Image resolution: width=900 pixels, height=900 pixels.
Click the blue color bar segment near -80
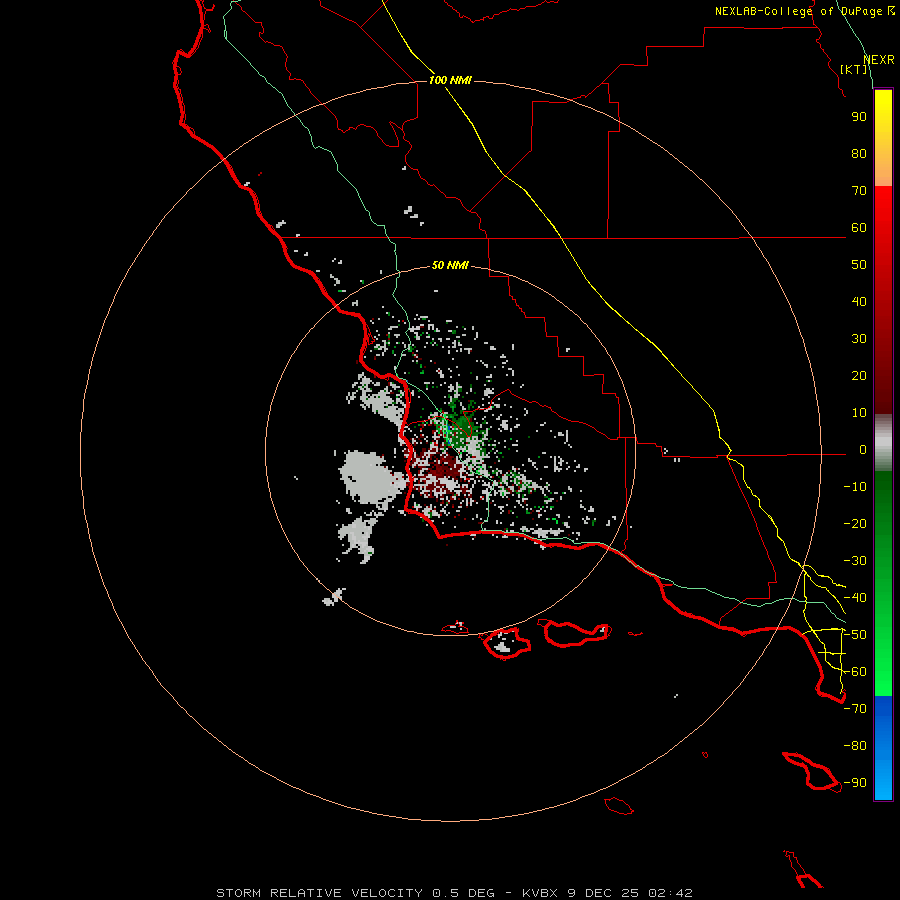point(883,746)
